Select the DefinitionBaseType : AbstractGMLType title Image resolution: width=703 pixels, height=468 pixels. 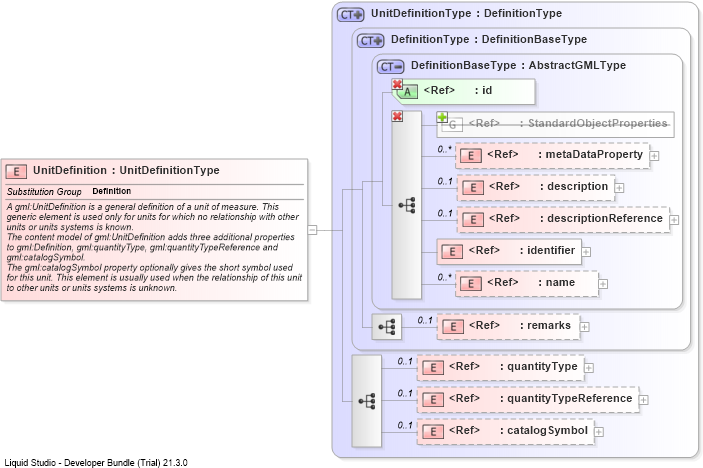pos(518,65)
